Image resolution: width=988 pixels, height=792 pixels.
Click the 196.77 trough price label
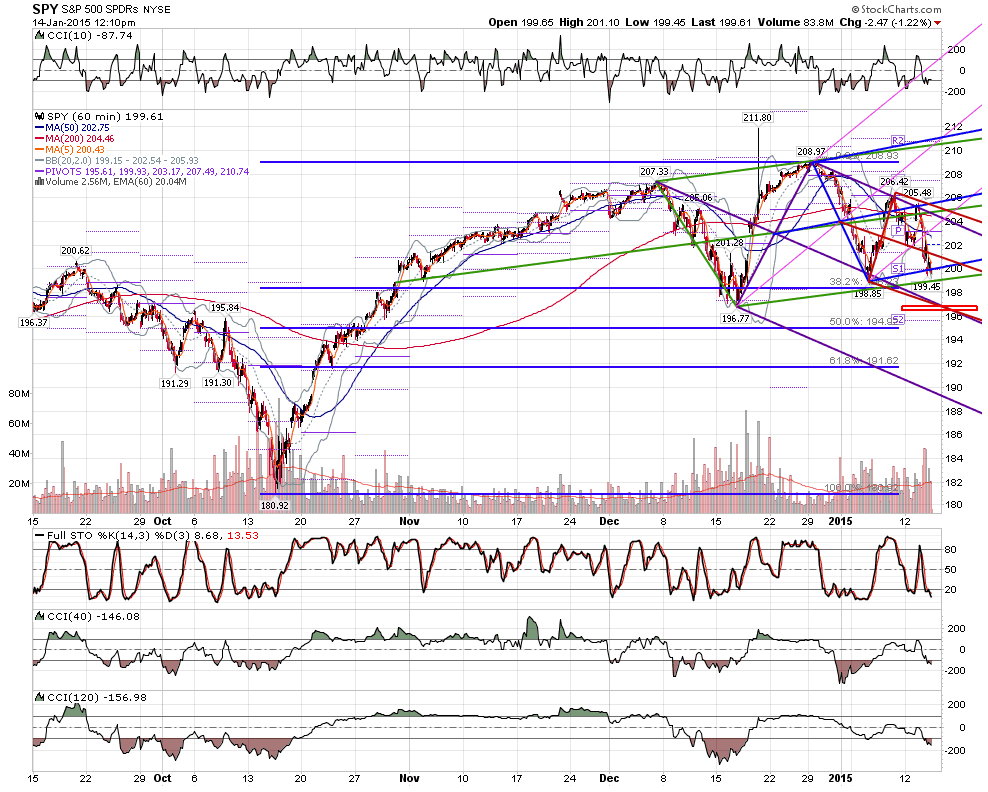point(735,319)
